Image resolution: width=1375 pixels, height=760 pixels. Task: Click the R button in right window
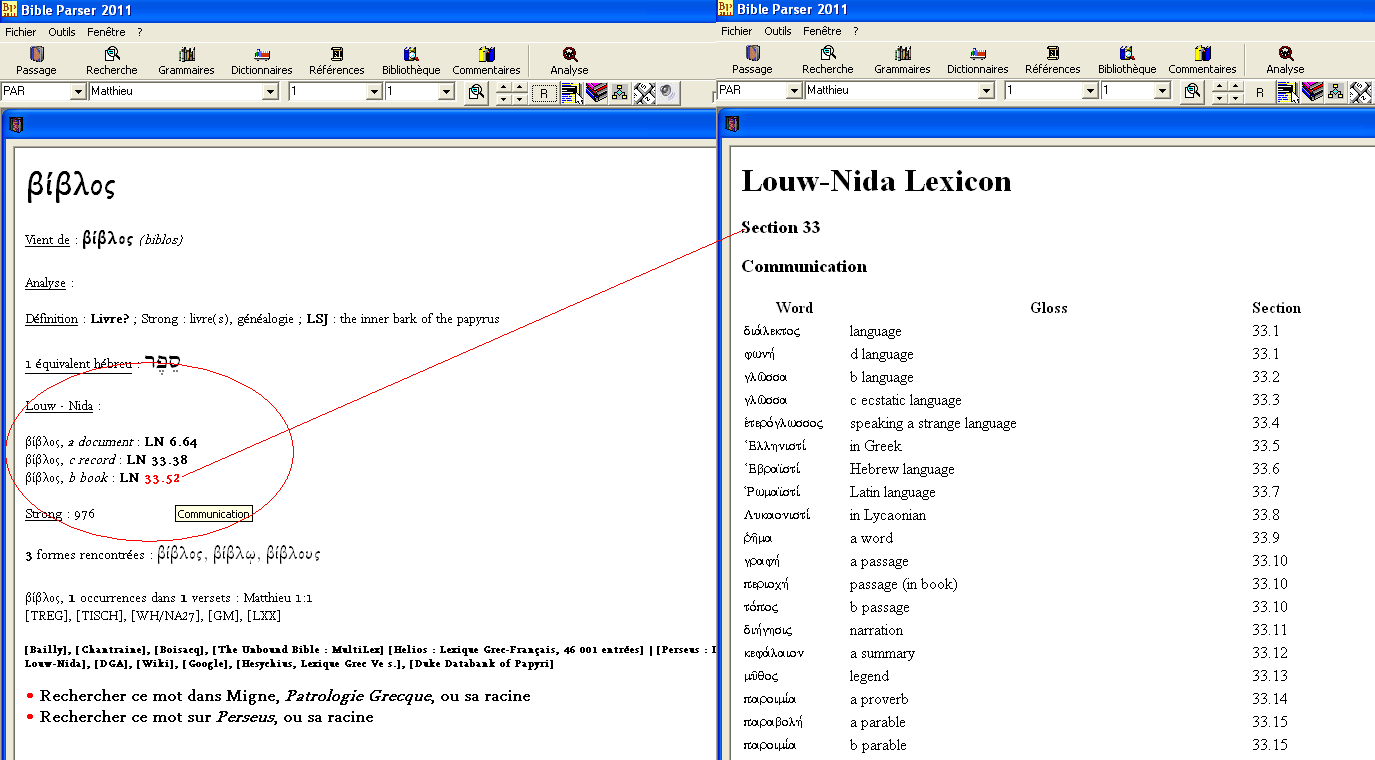(1260, 93)
